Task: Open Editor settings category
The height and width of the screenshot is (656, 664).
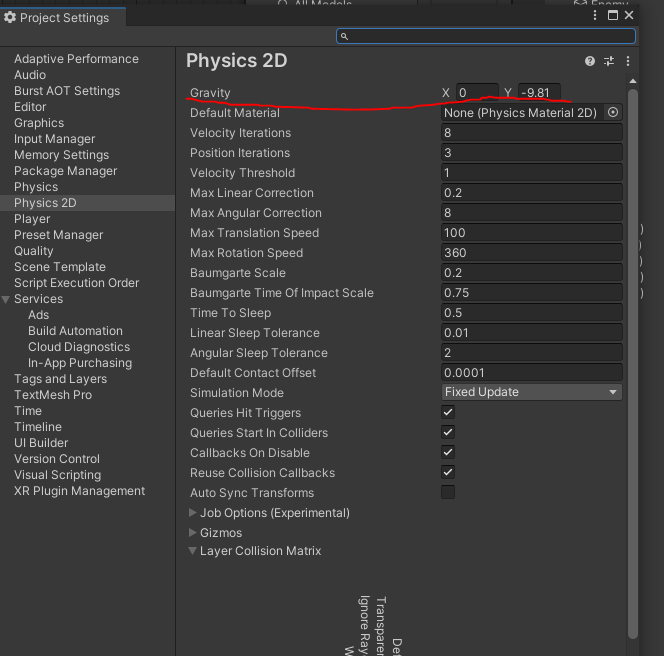Action: tap(30, 107)
